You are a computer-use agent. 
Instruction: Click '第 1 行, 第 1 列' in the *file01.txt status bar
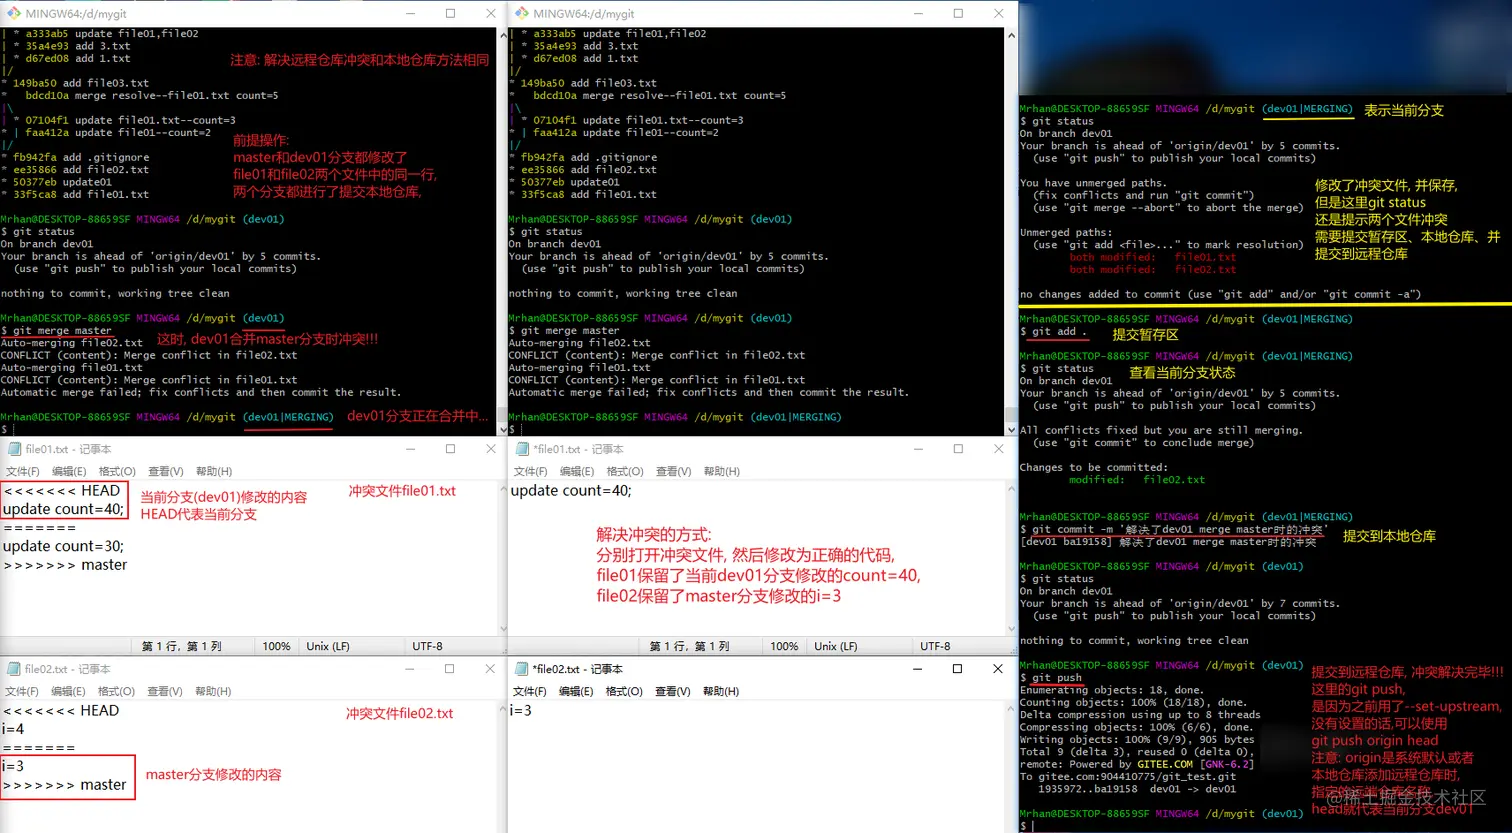tap(689, 646)
